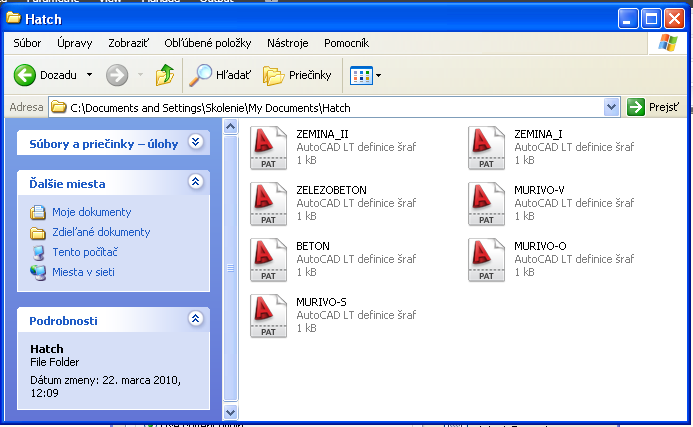Open the Moje dokumenty link
693x427 pixels.
point(91,212)
